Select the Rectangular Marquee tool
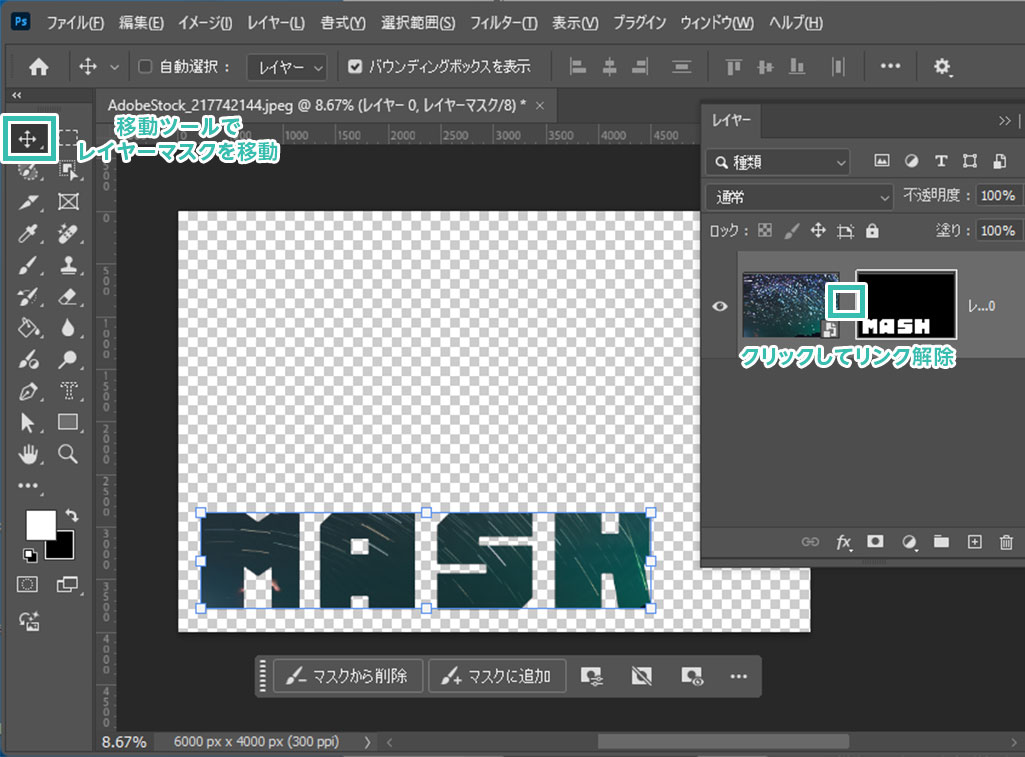The width and height of the screenshot is (1025, 757). click(x=68, y=138)
